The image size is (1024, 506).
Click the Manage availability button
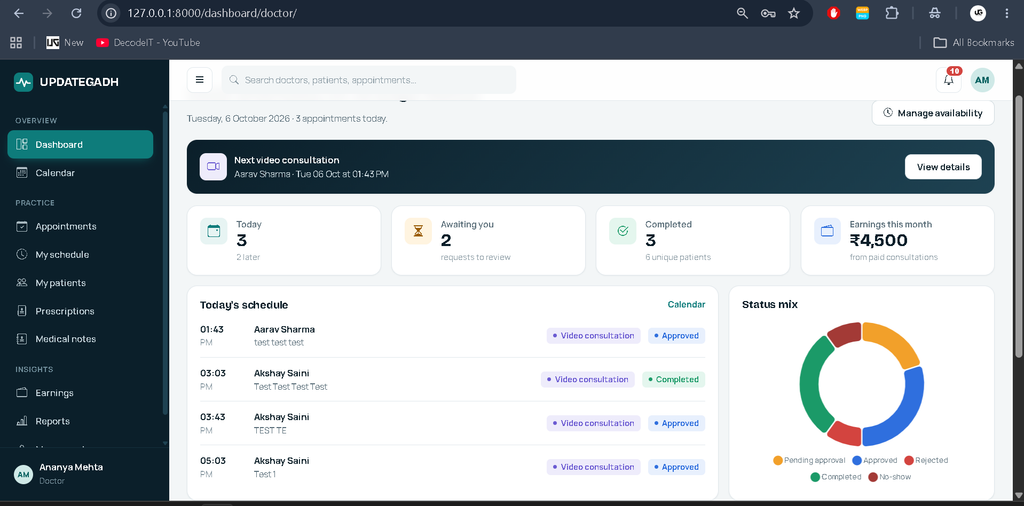pyautogui.click(x=933, y=113)
